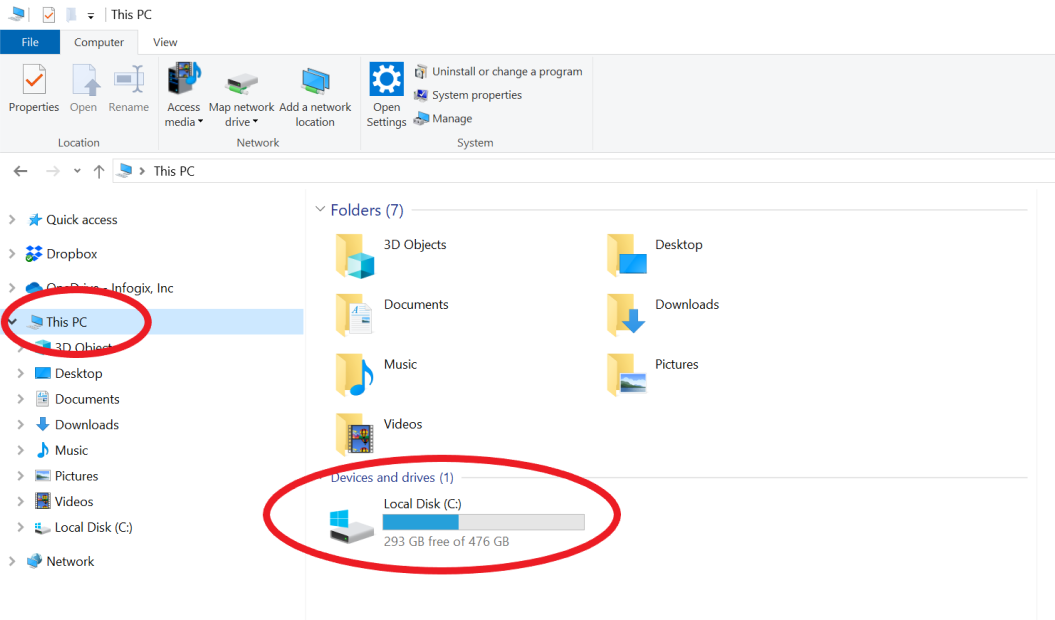Image resolution: width=1055 pixels, height=620 pixels.
Task: Open System properties
Action: pyautogui.click(x=475, y=95)
